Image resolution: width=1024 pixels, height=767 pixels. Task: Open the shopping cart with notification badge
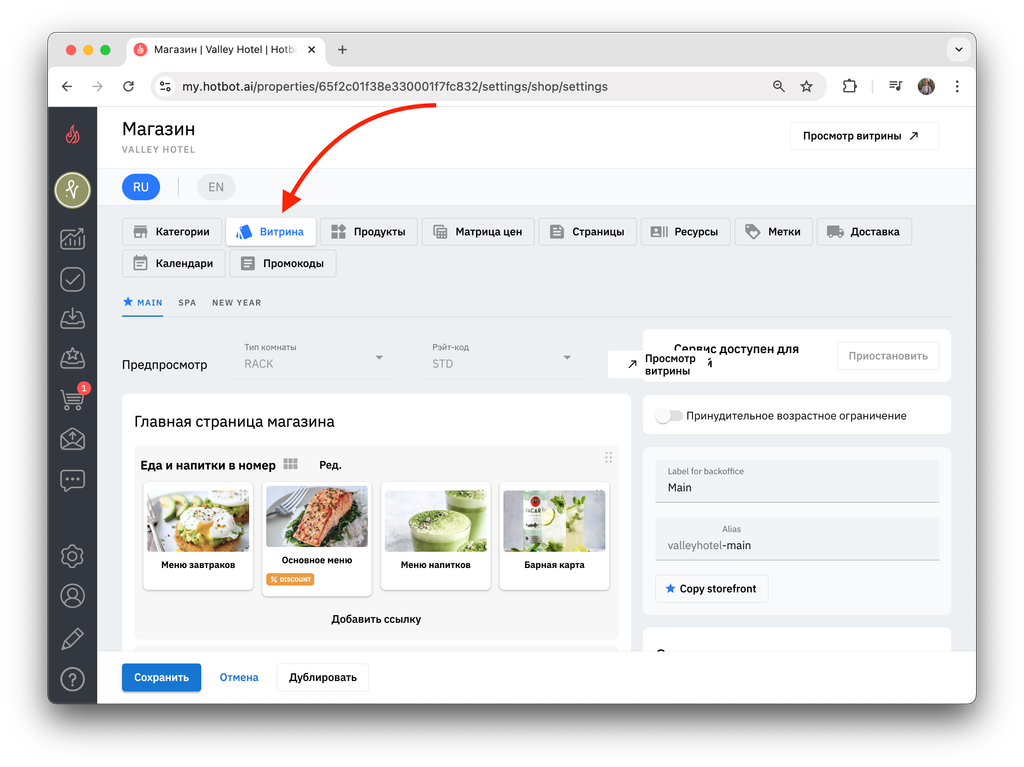pos(73,398)
